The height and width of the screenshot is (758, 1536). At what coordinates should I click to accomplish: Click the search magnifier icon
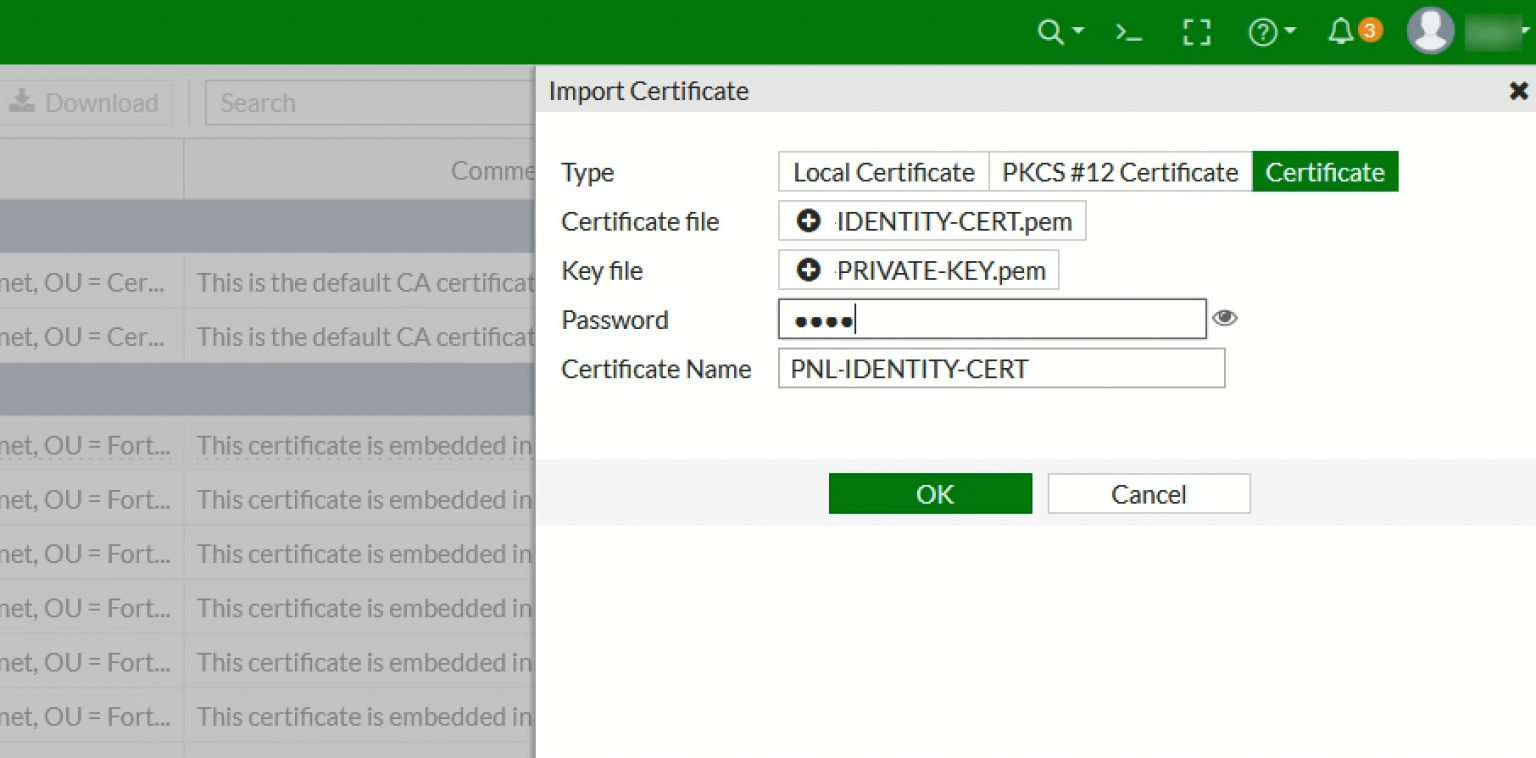click(x=1049, y=31)
